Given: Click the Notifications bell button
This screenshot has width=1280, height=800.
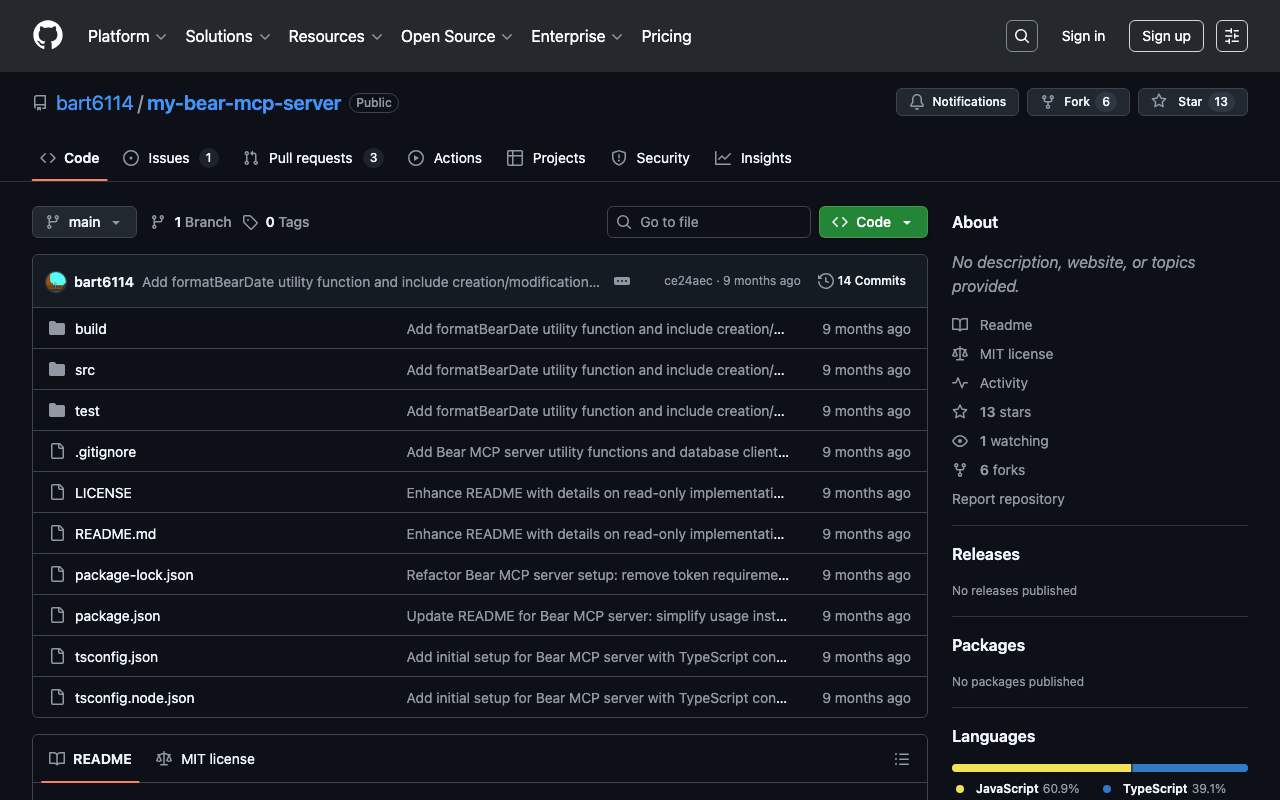Looking at the screenshot, I should pos(957,102).
